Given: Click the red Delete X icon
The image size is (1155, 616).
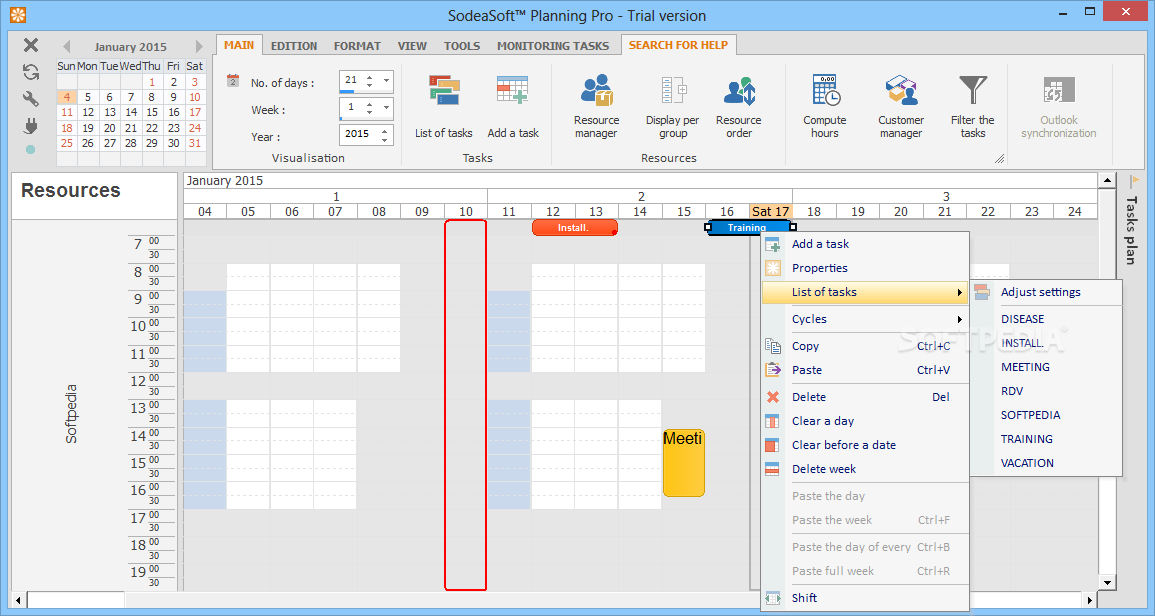Looking at the screenshot, I should (x=773, y=397).
